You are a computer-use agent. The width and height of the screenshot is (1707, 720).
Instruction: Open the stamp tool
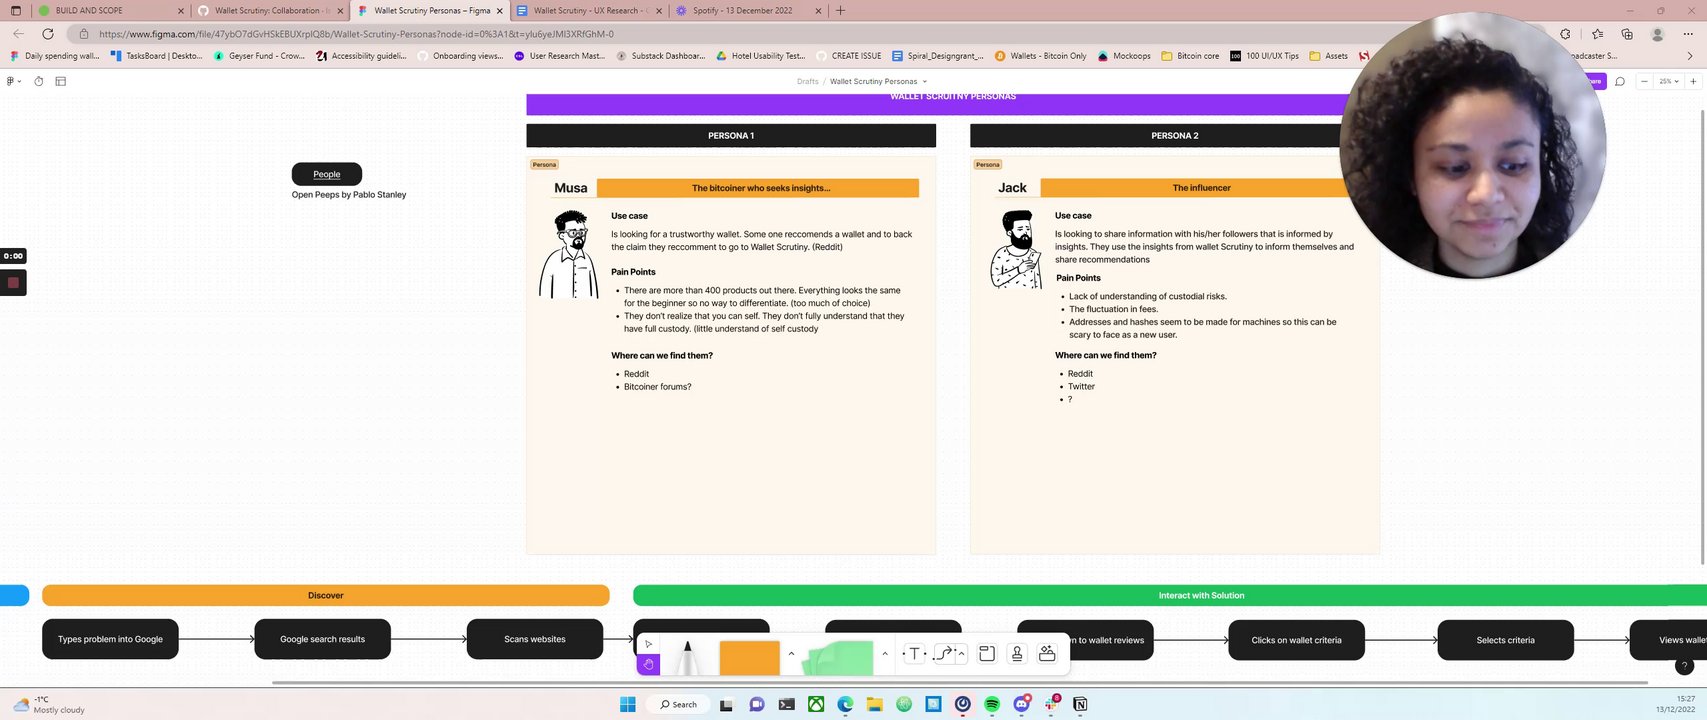(x=1017, y=654)
